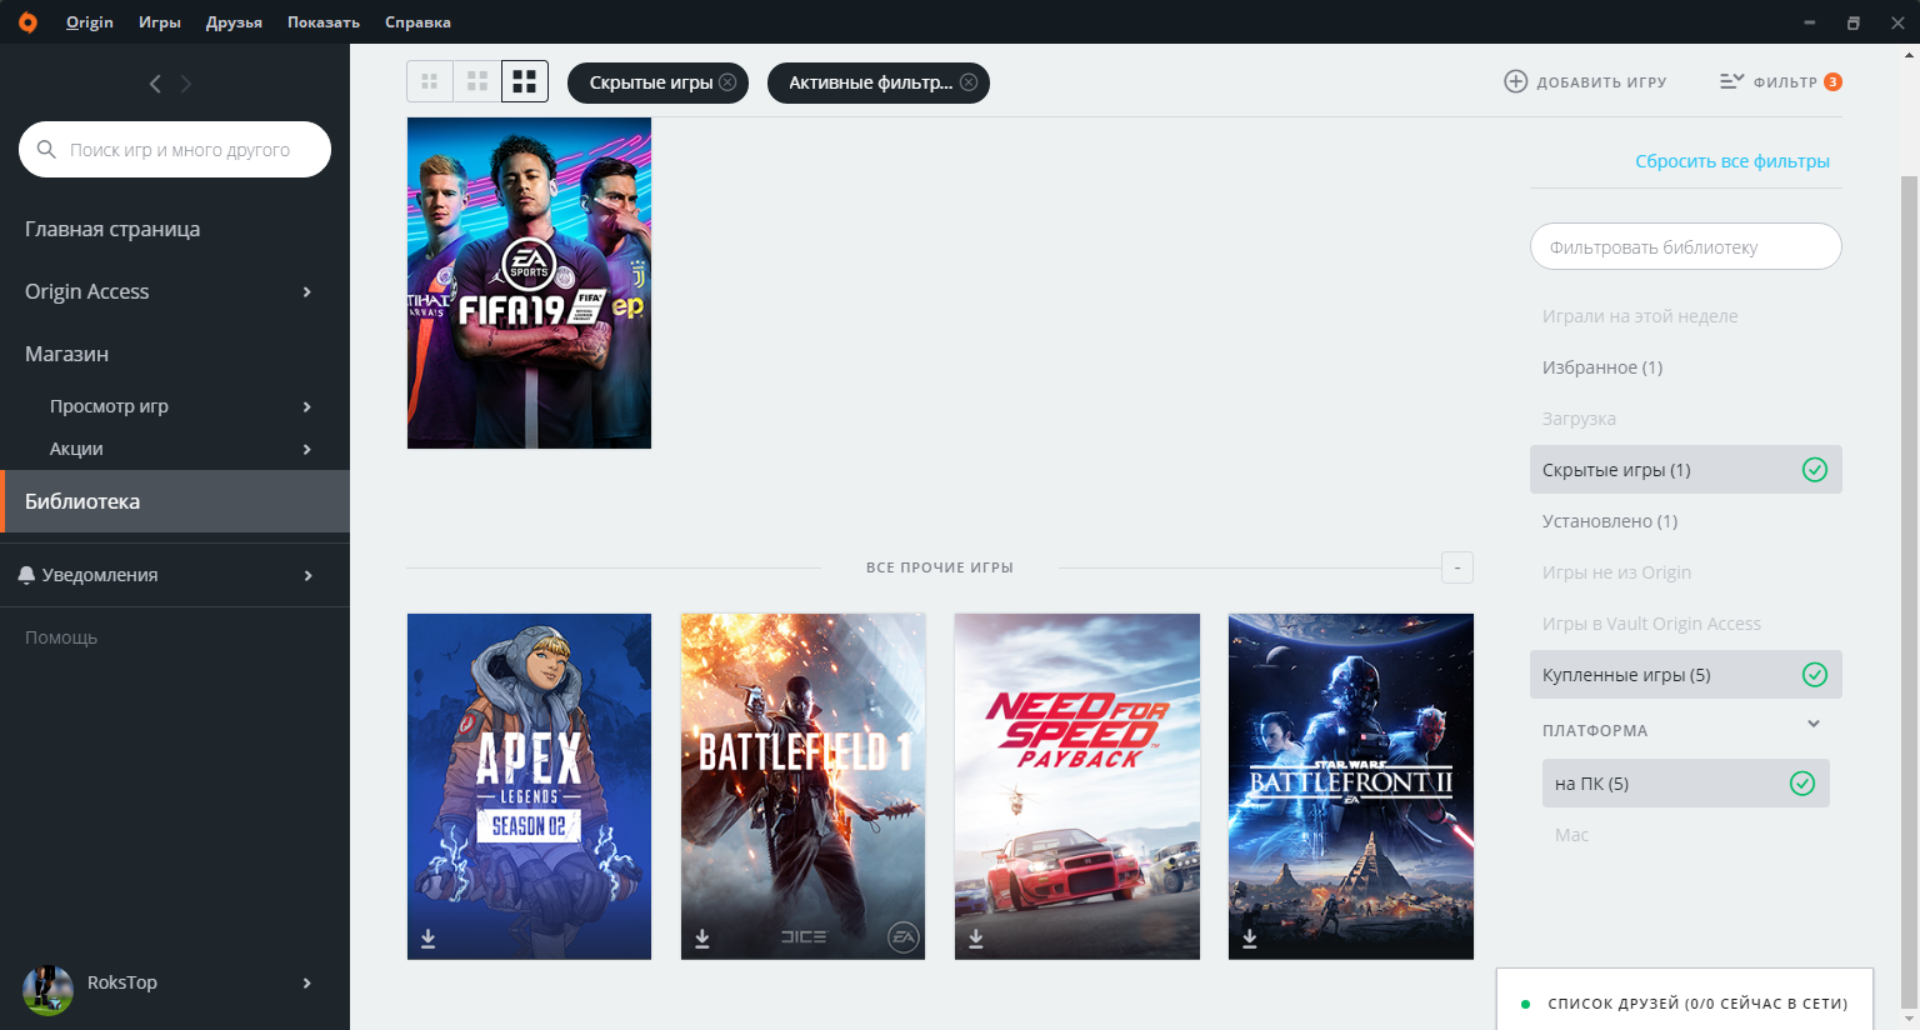Remove the 'Активные фильтр...' chip
Screen dimensions: 1920x1030
pyautogui.click(x=969, y=82)
